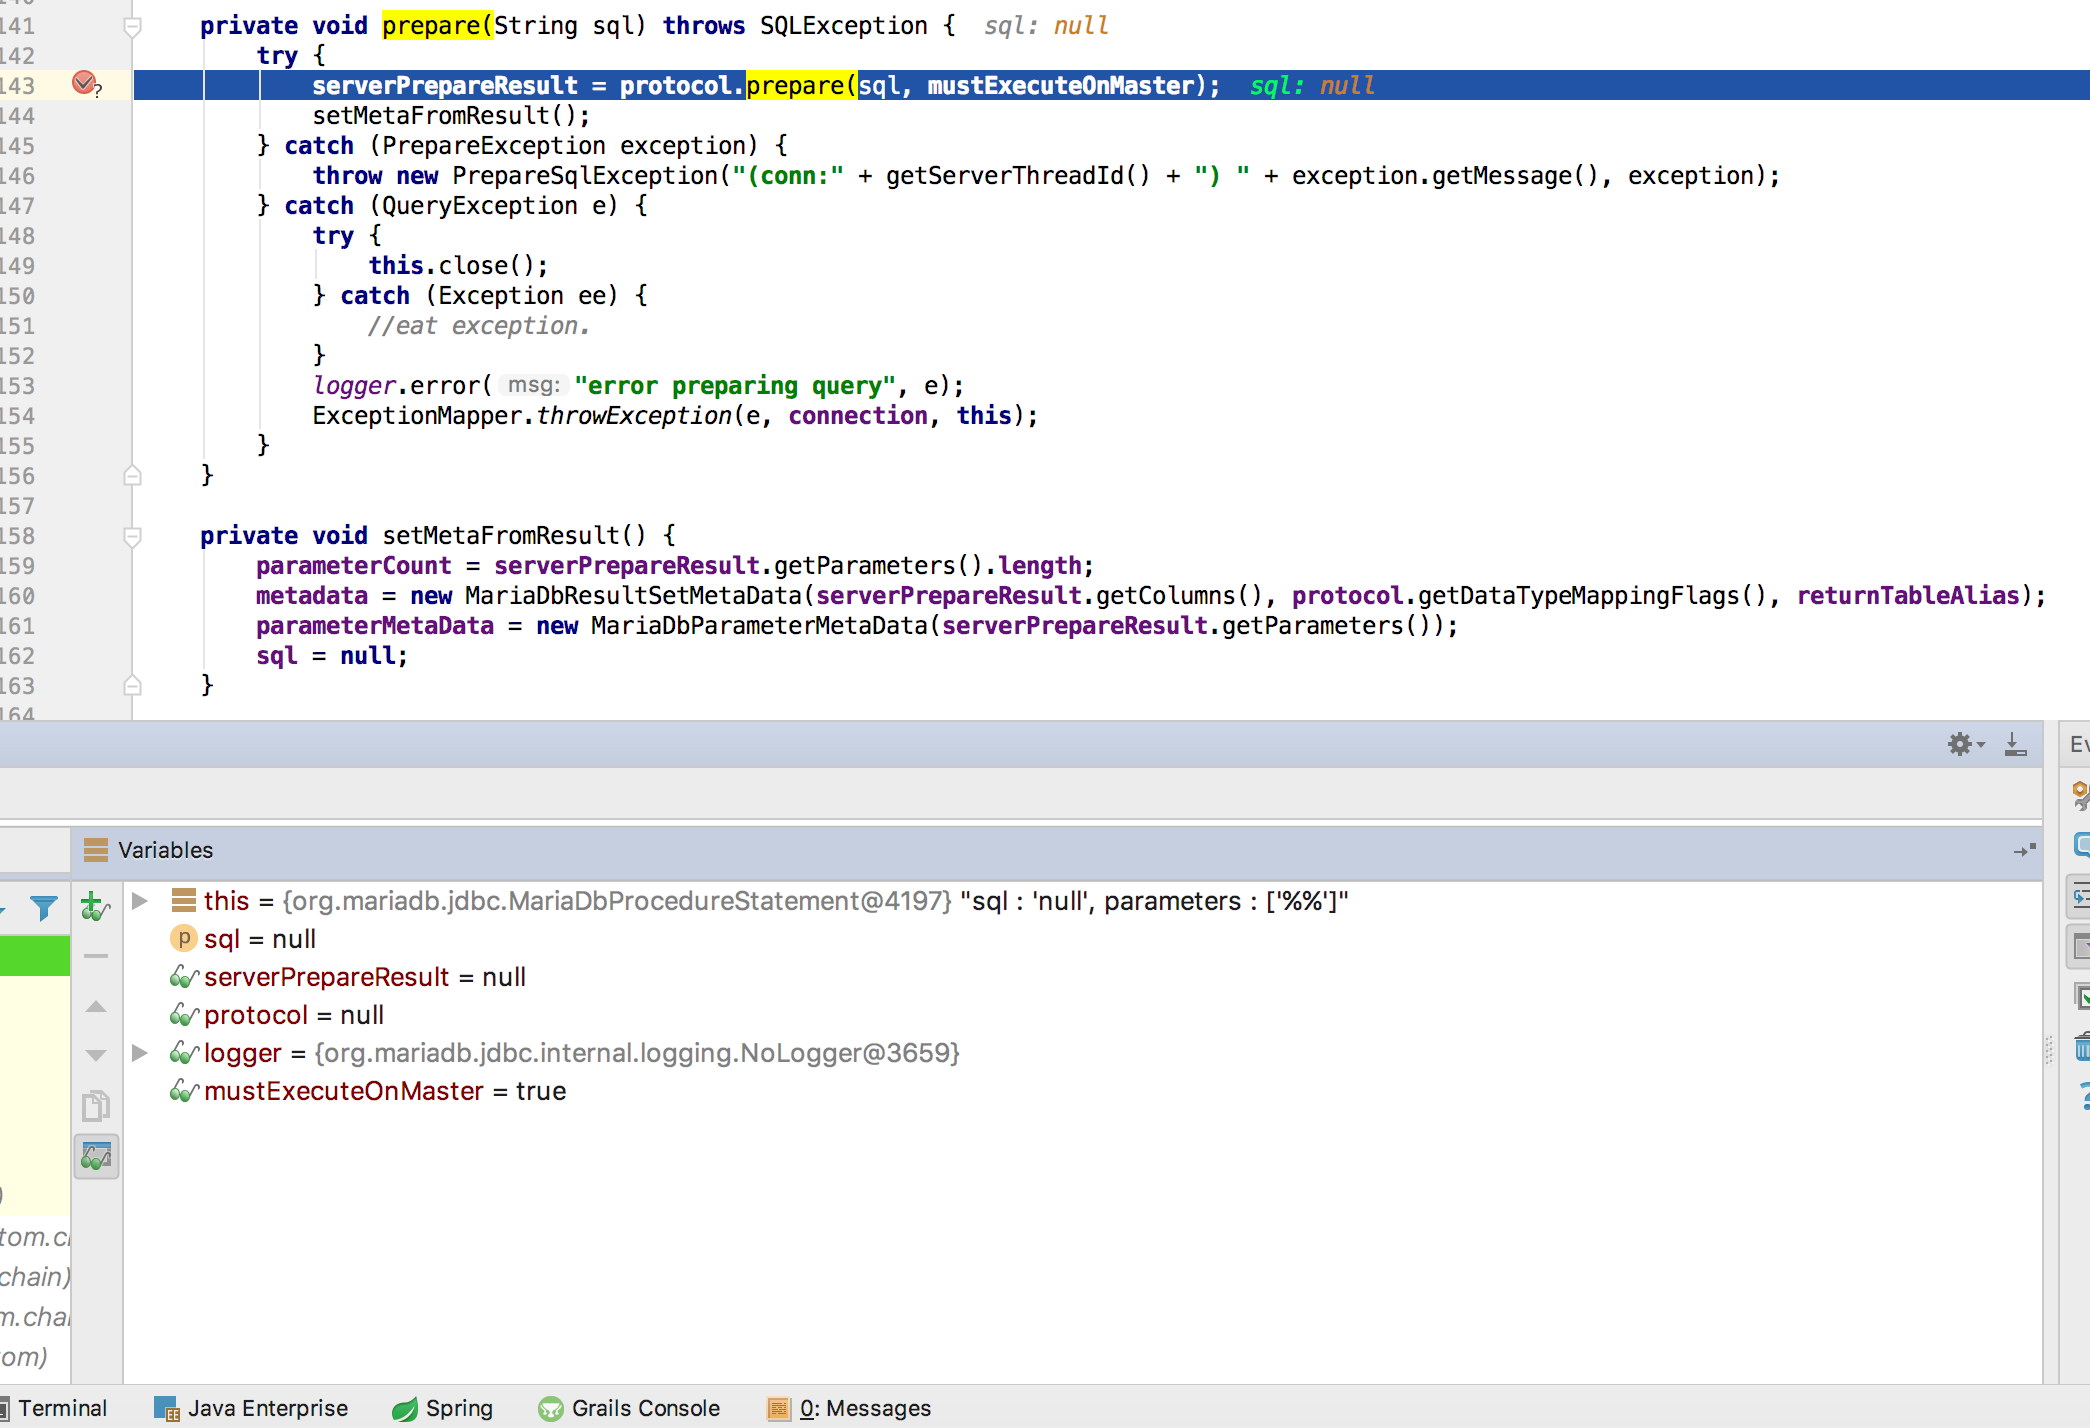Click the New Watch plus-glasses icon
Viewport: 2090px width, 1428px height.
pos(95,907)
